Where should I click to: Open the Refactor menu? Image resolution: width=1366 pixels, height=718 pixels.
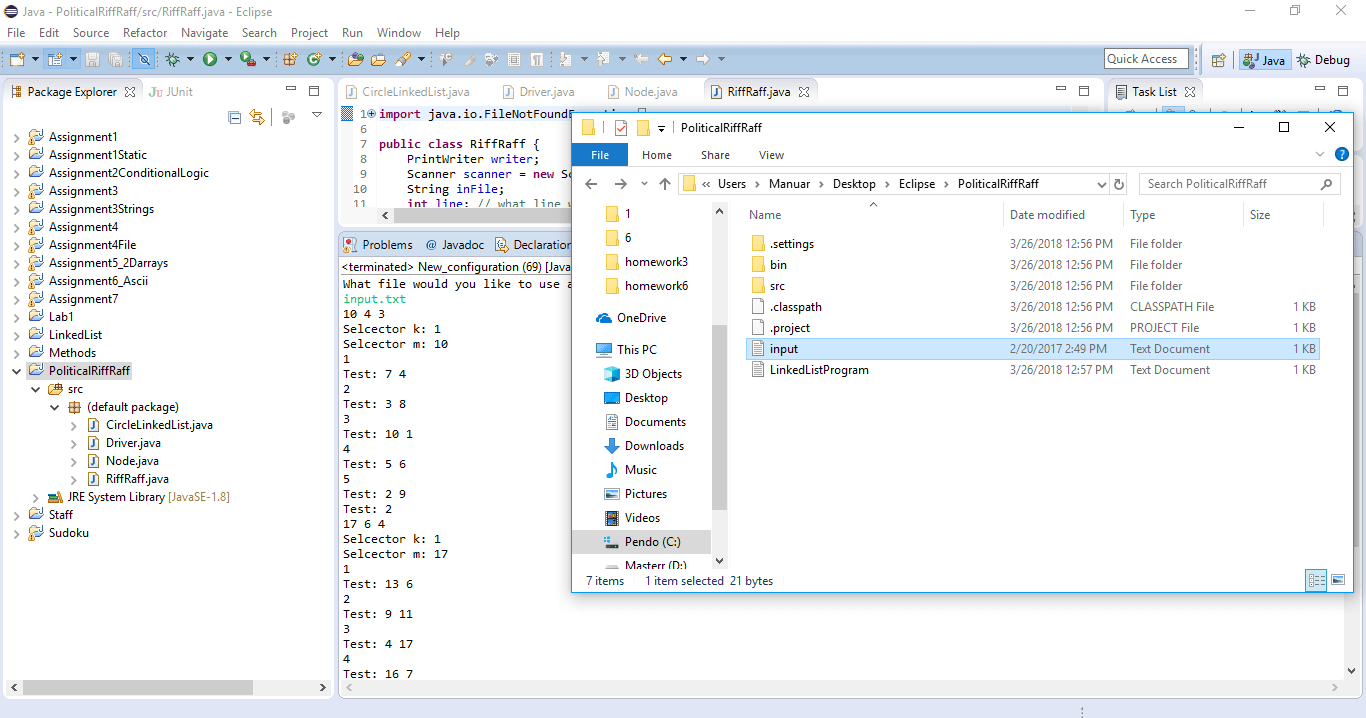click(x=145, y=33)
